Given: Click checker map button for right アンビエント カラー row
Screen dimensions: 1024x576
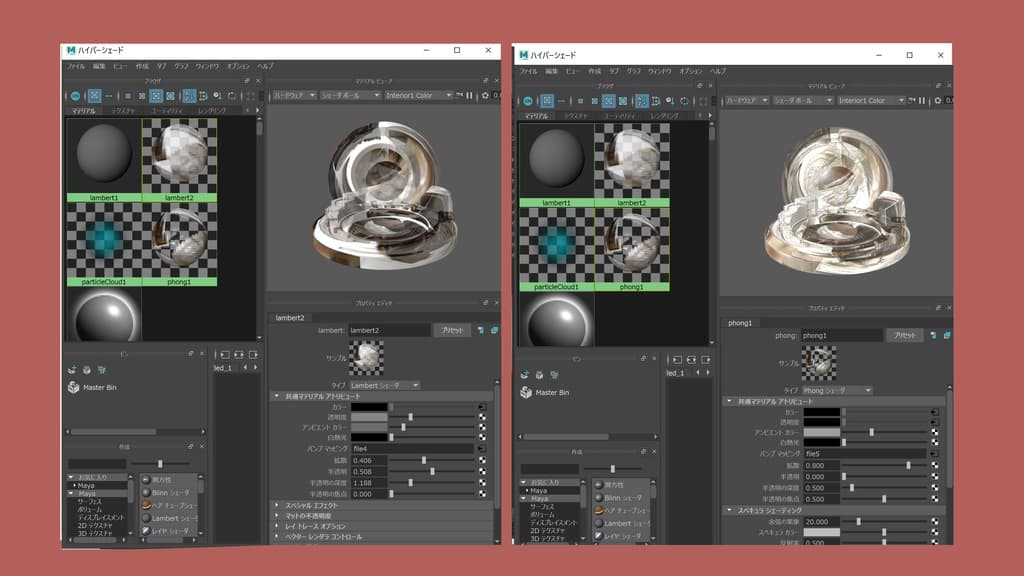Looking at the screenshot, I should [x=935, y=432].
